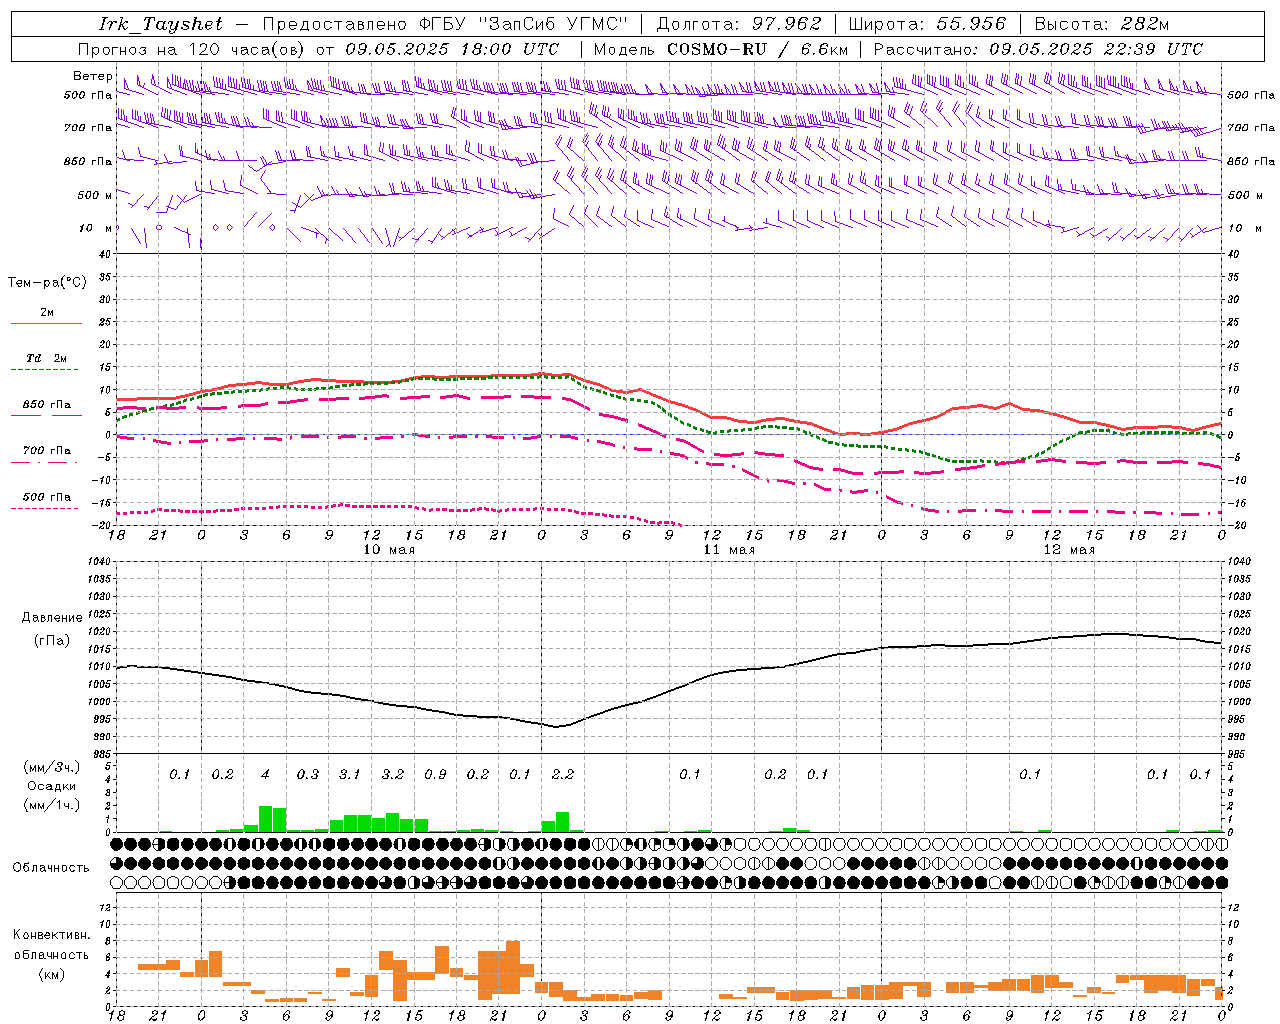Screen dimensions: 1280x1024
Task: Click the 3-hour precipitation value 0.9
Action: [x=435, y=774]
